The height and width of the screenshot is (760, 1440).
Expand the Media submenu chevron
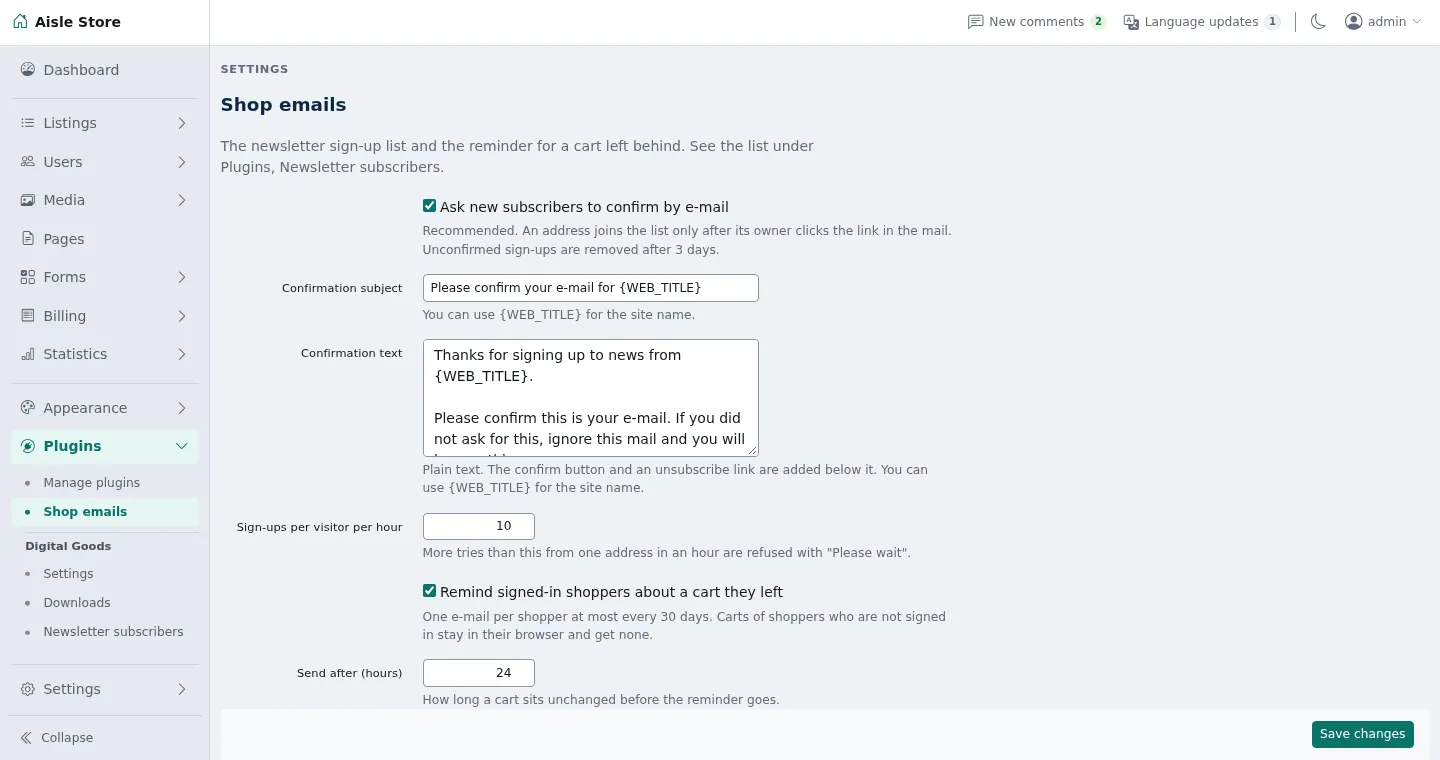(x=182, y=200)
